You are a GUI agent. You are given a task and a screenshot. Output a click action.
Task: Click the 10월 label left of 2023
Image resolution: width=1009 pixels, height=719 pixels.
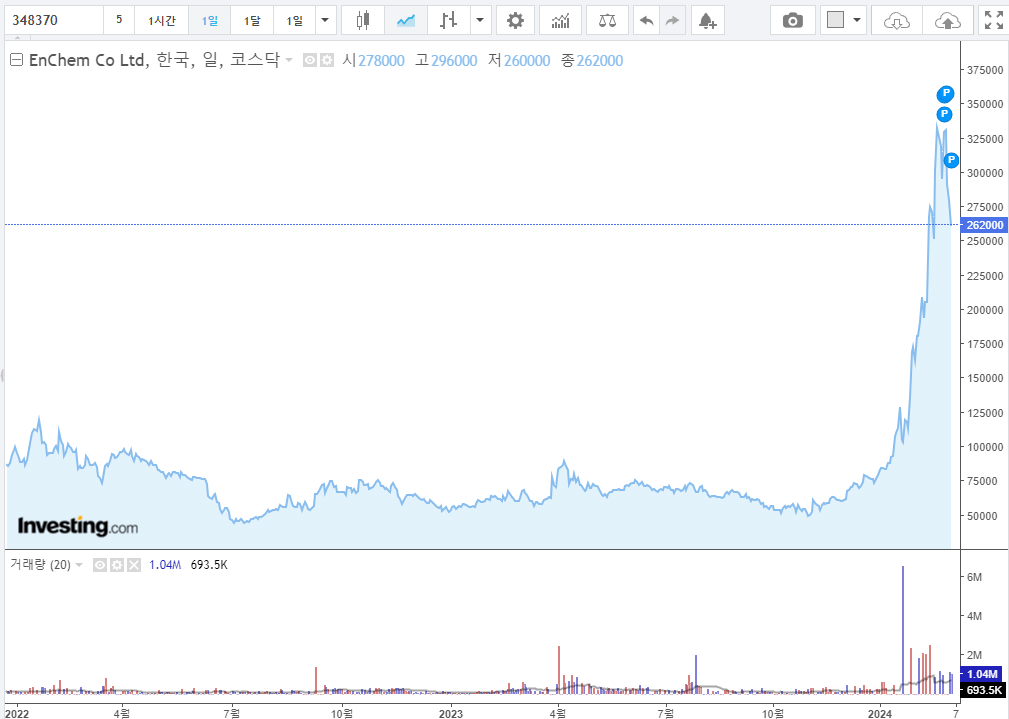point(342,713)
